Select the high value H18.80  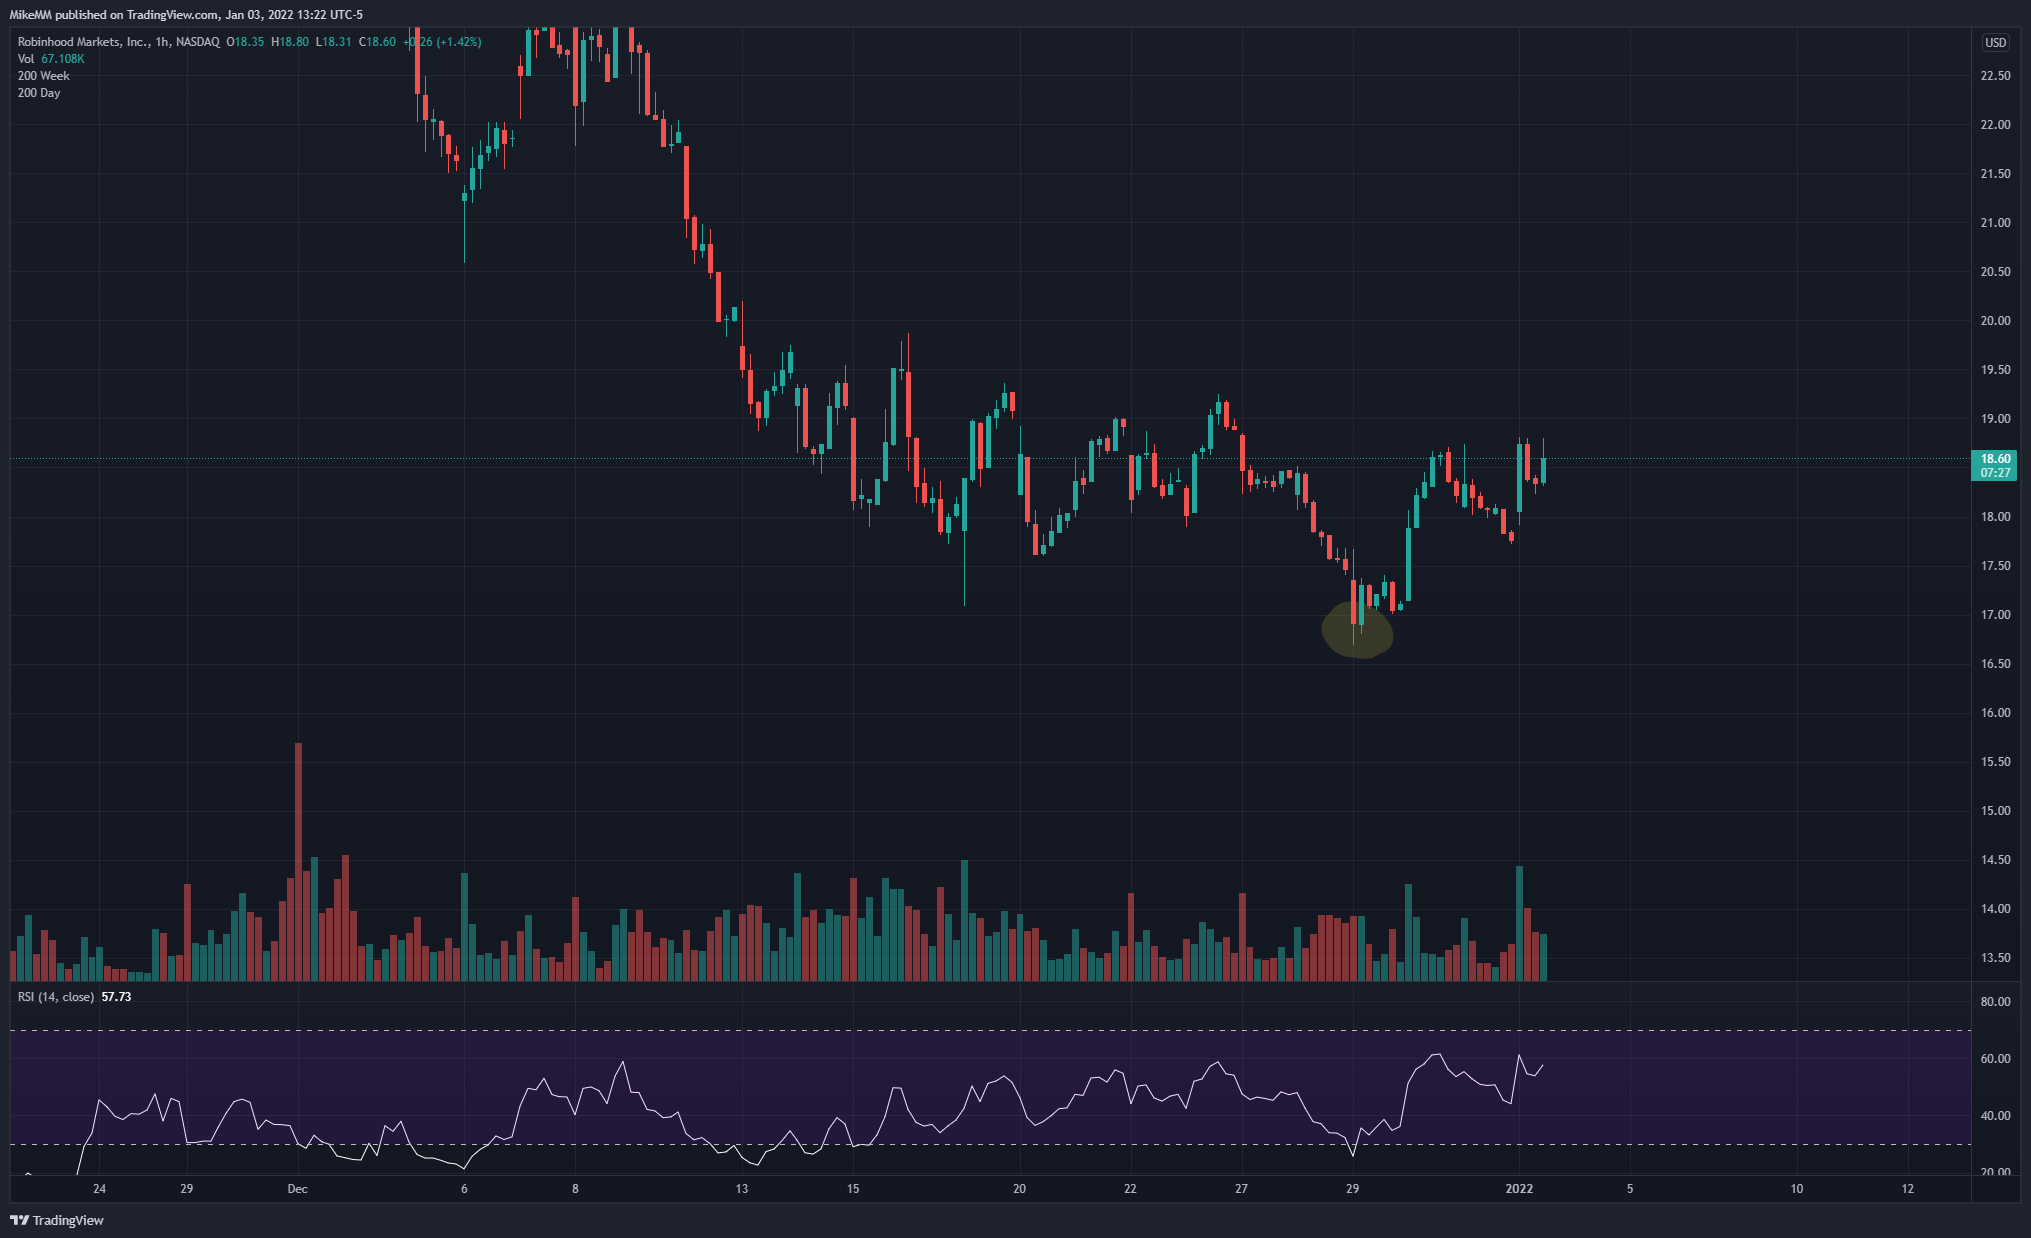(290, 42)
